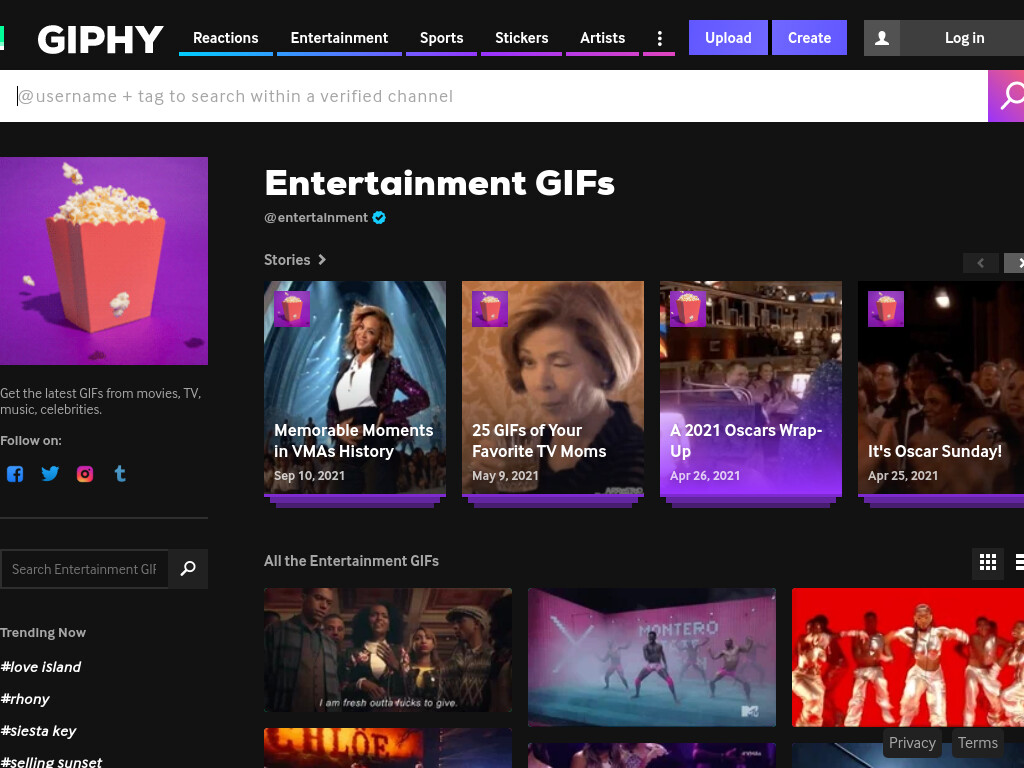Click the Stories heading text
This screenshot has width=1024, height=768.
click(x=287, y=259)
